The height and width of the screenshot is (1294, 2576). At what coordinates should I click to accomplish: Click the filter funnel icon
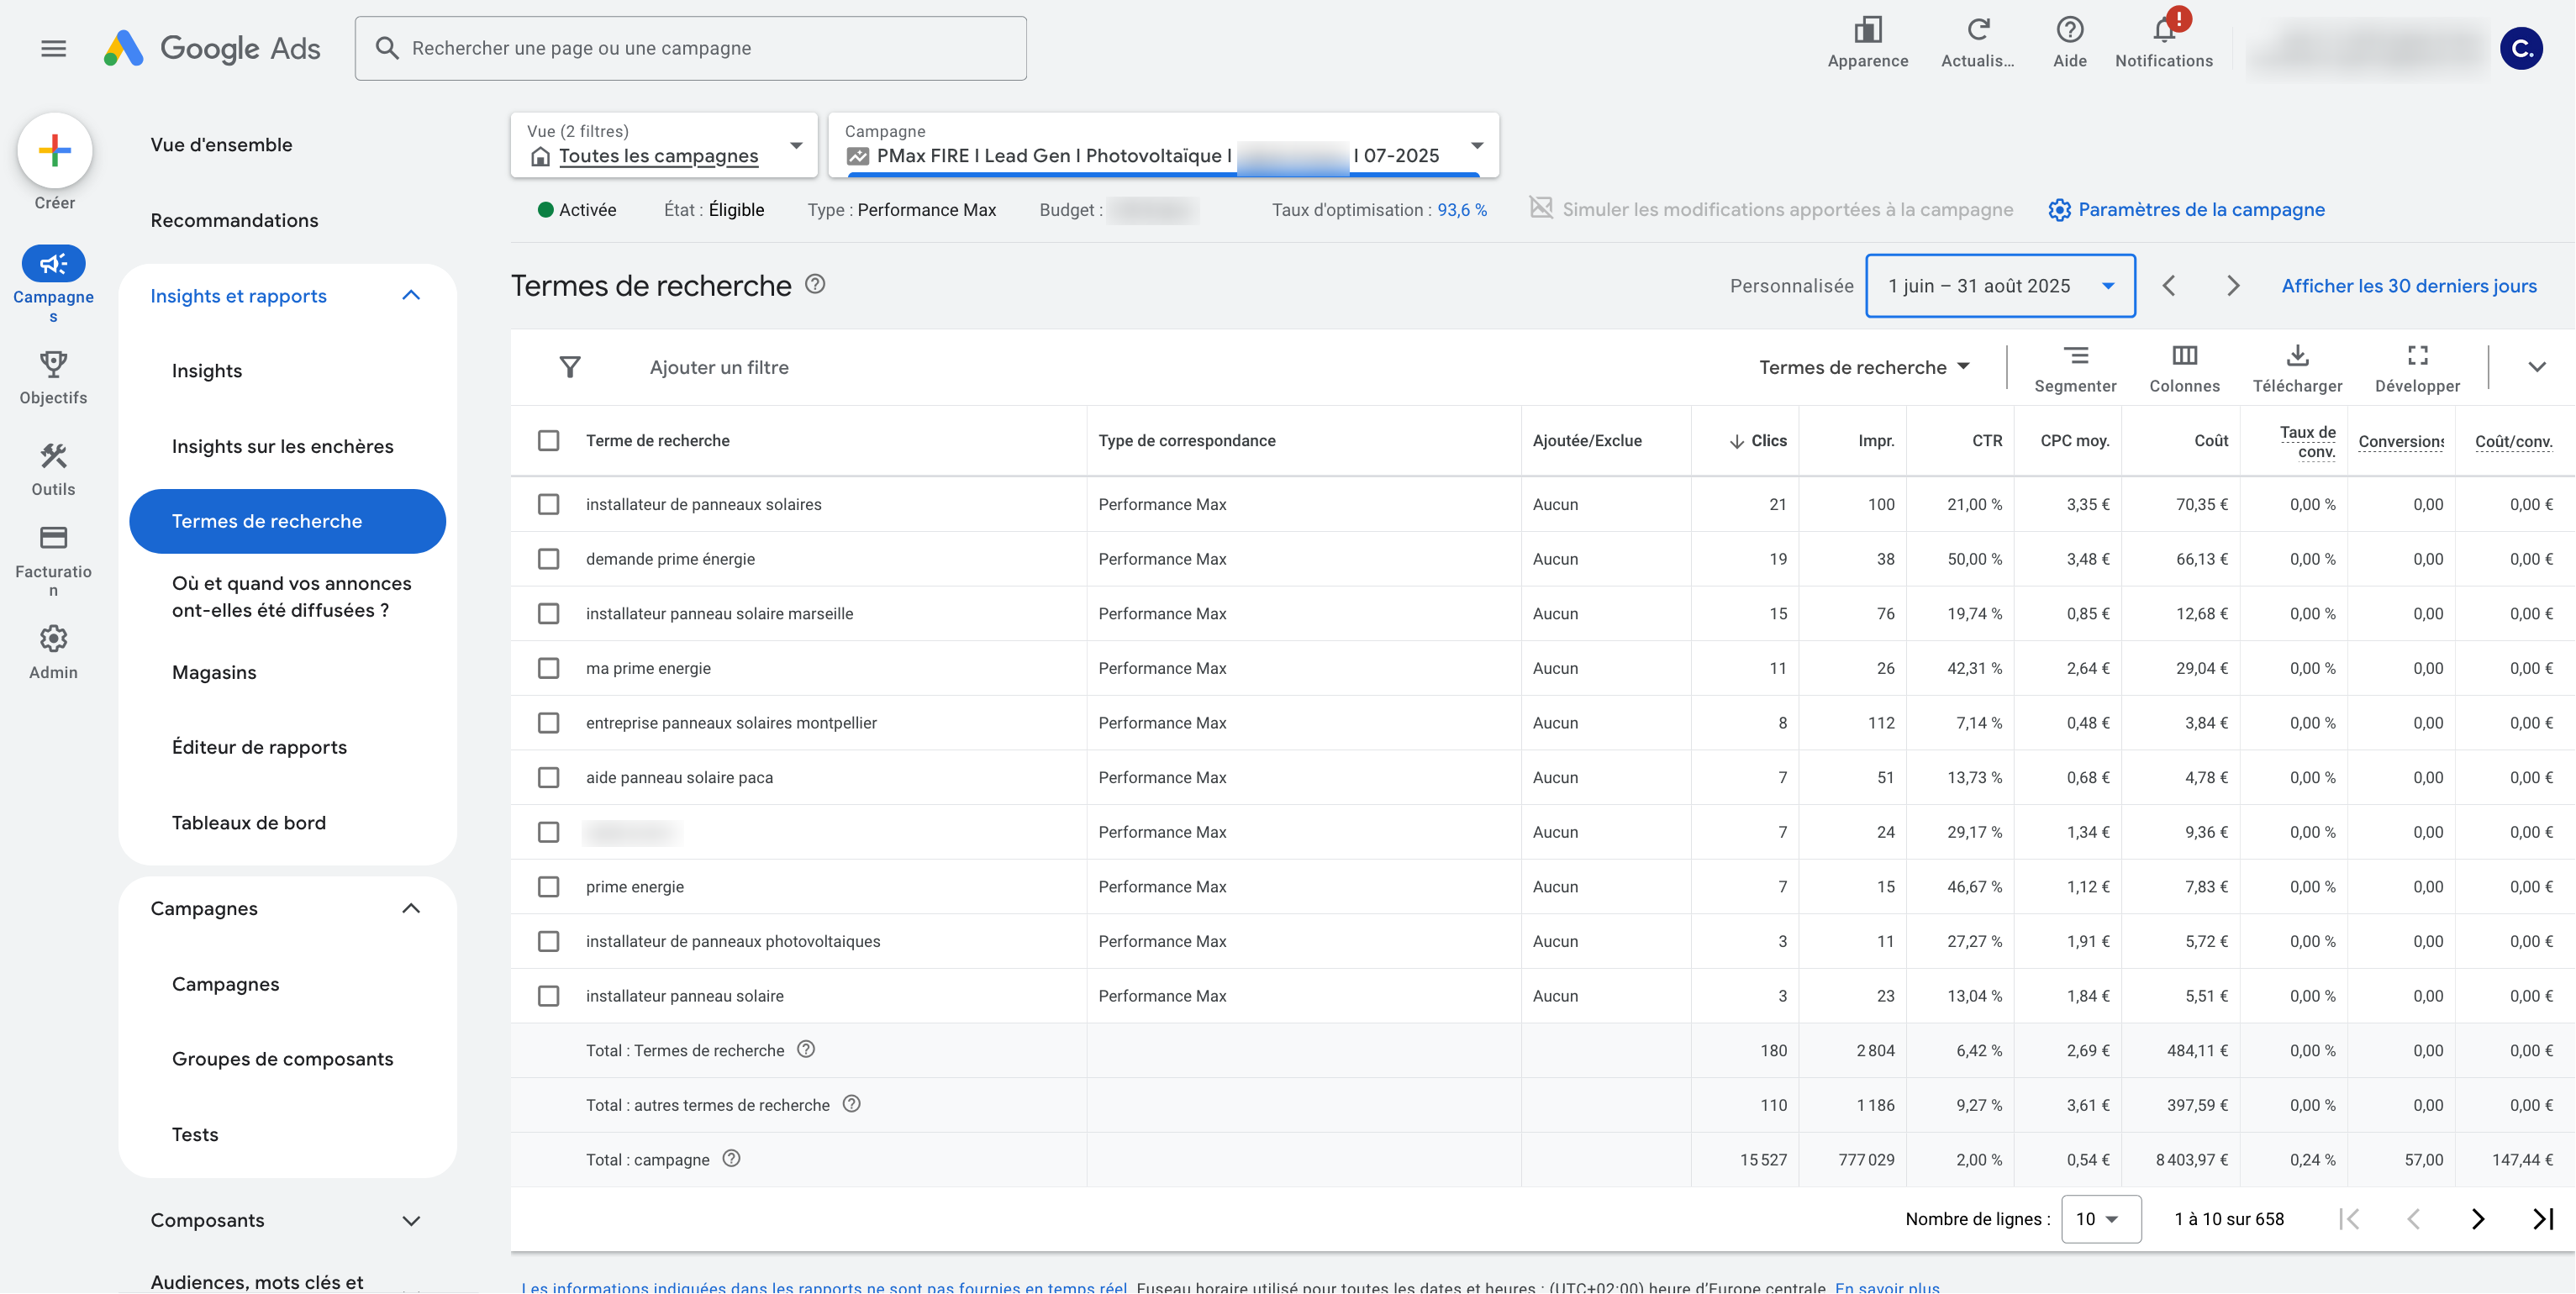(570, 367)
